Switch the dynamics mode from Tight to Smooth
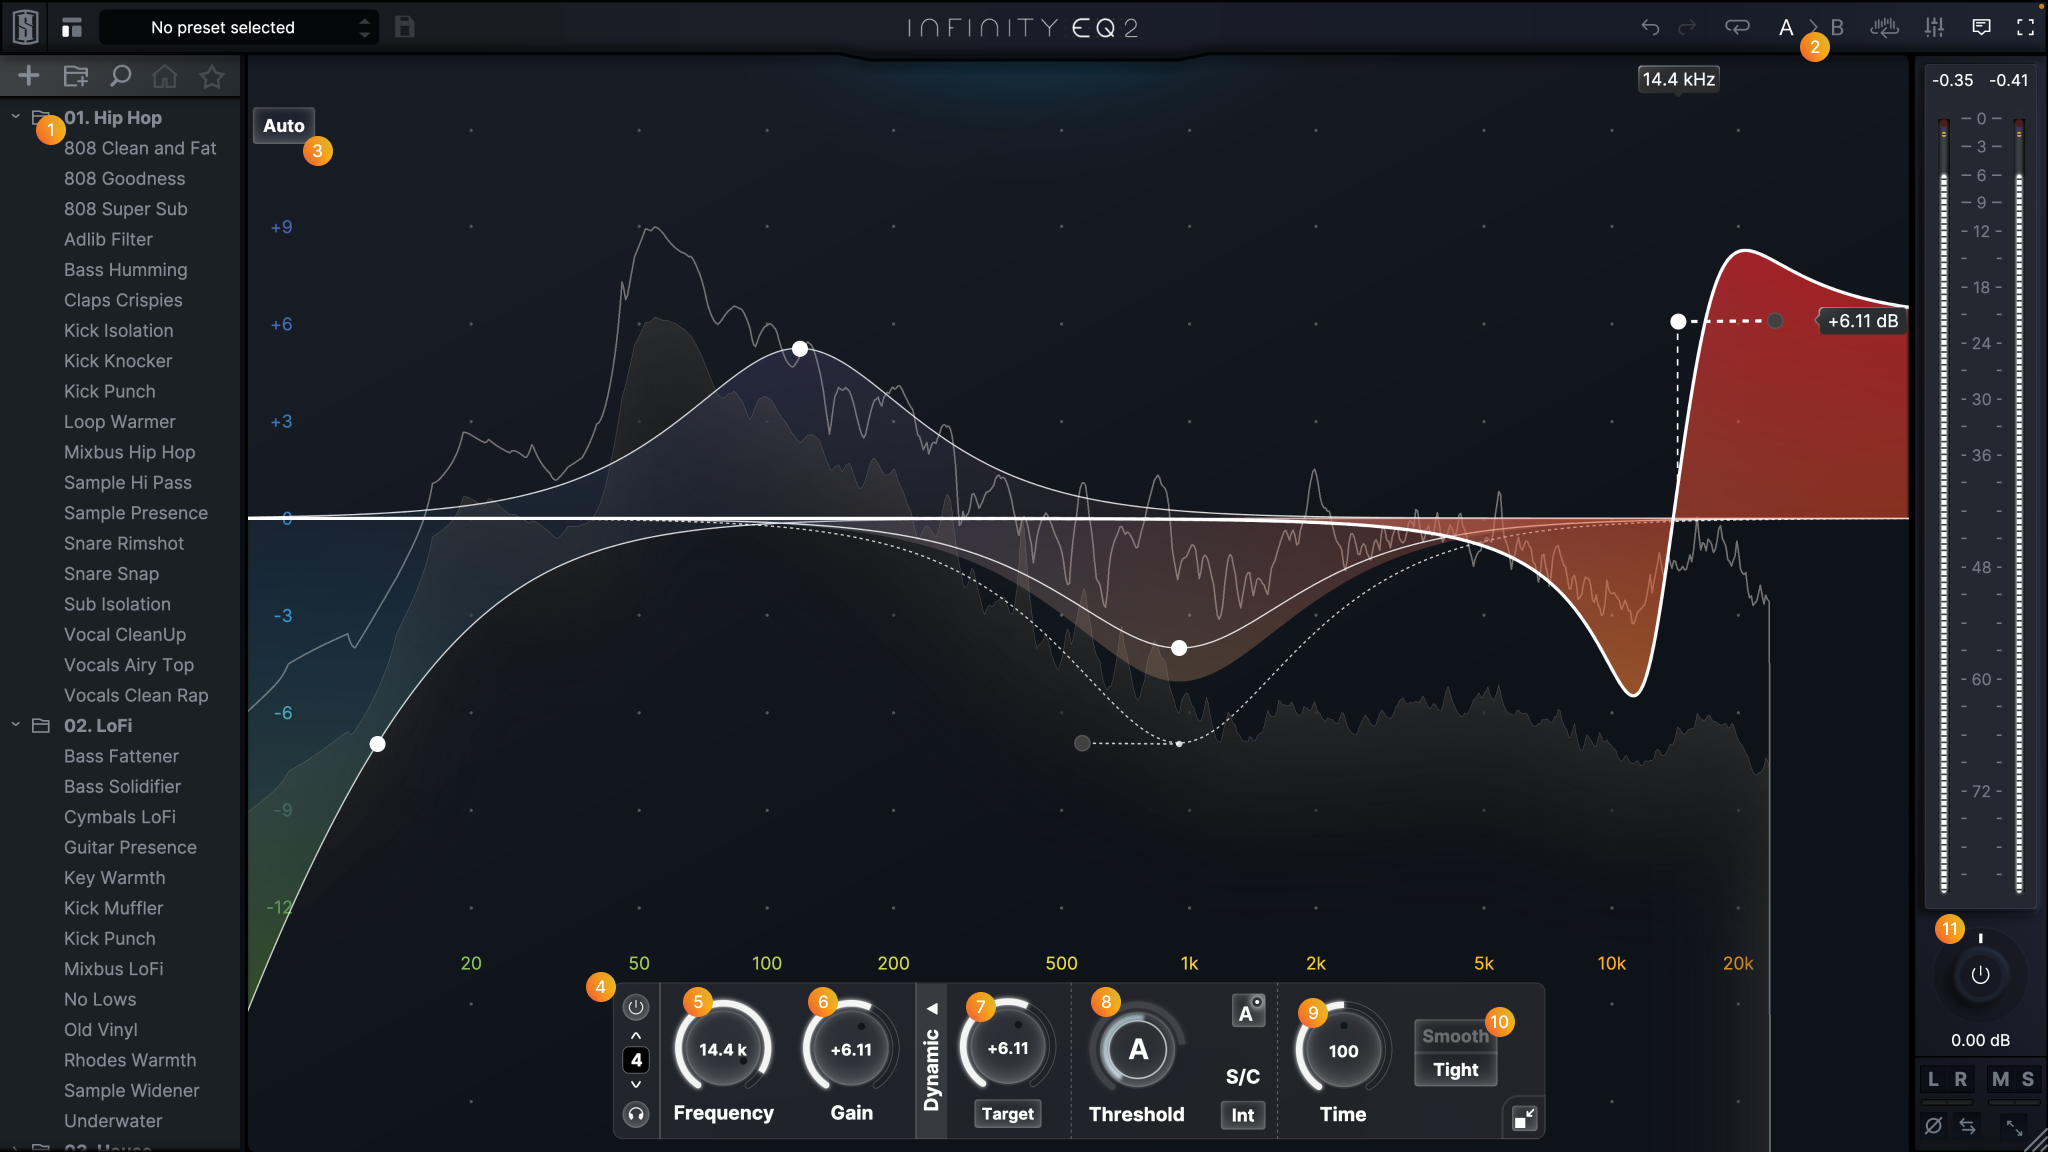The width and height of the screenshot is (2048, 1152). [x=1455, y=1036]
